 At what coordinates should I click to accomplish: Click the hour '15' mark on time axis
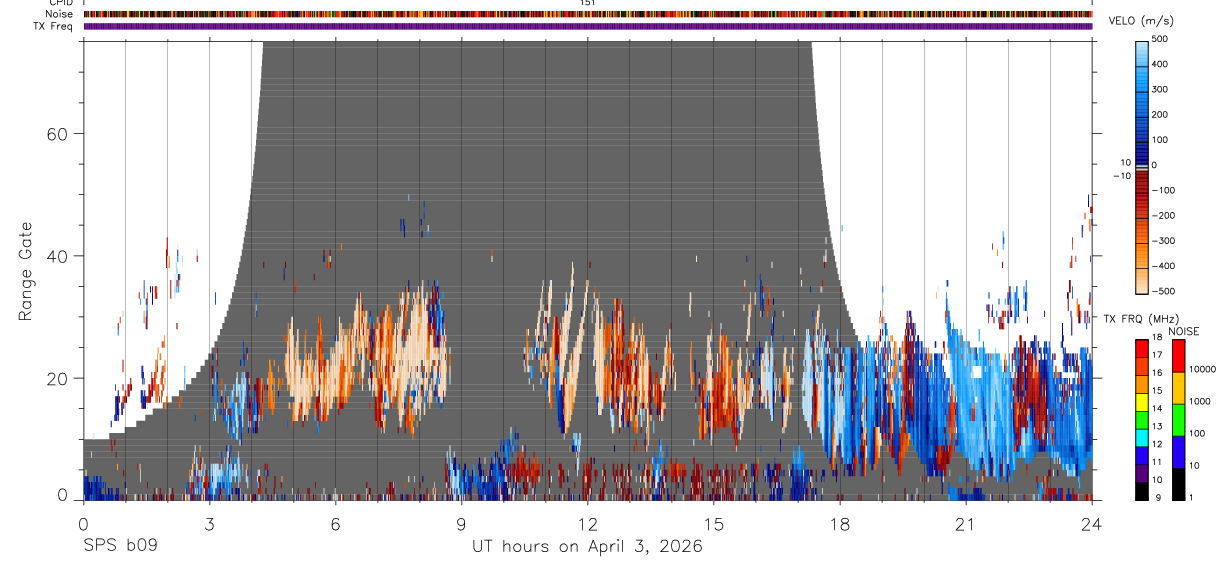tap(713, 523)
